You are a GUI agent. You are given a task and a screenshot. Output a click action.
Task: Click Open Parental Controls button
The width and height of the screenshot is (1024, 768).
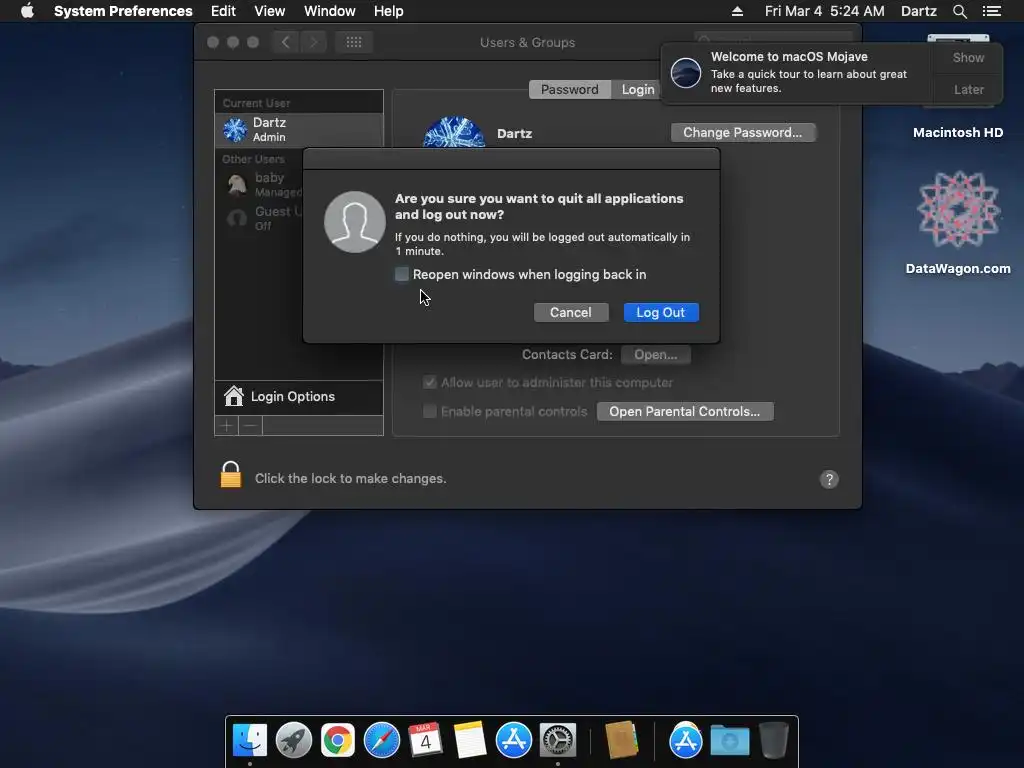pyautogui.click(x=685, y=411)
